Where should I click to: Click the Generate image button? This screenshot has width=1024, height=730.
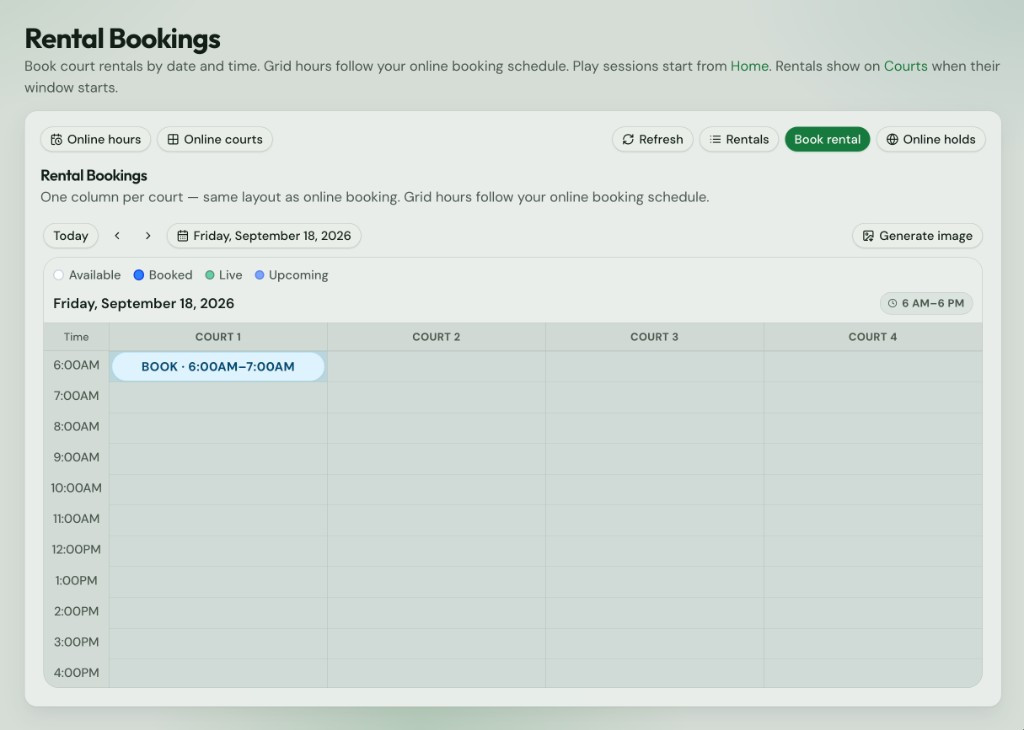pyautogui.click(x=917, y=236)
